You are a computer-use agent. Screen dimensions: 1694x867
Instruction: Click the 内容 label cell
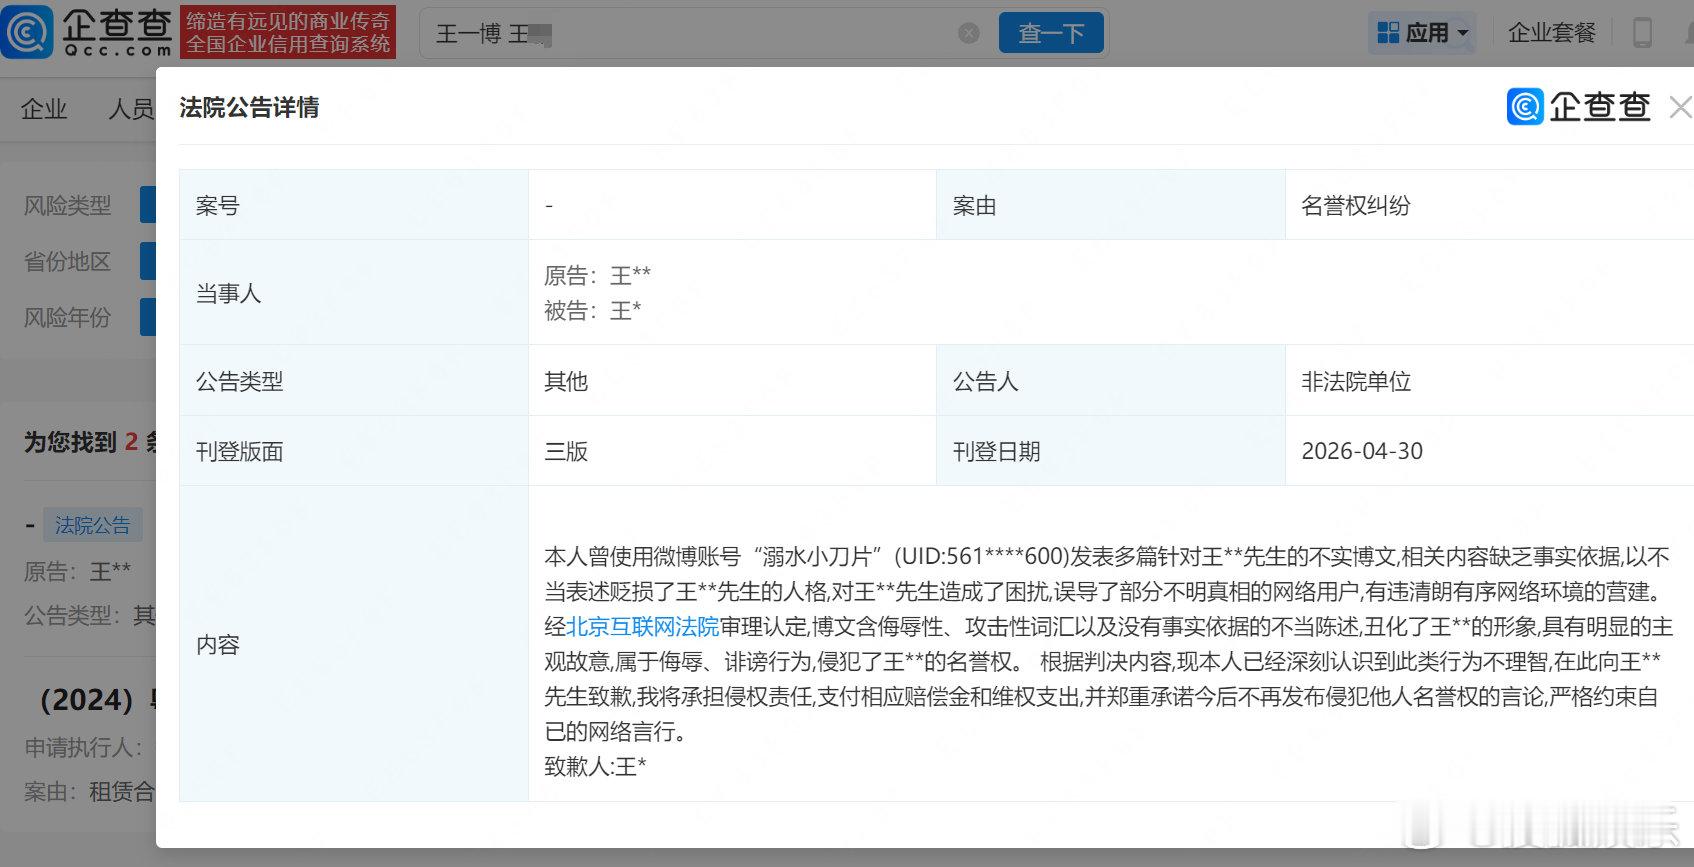(354, 644)
